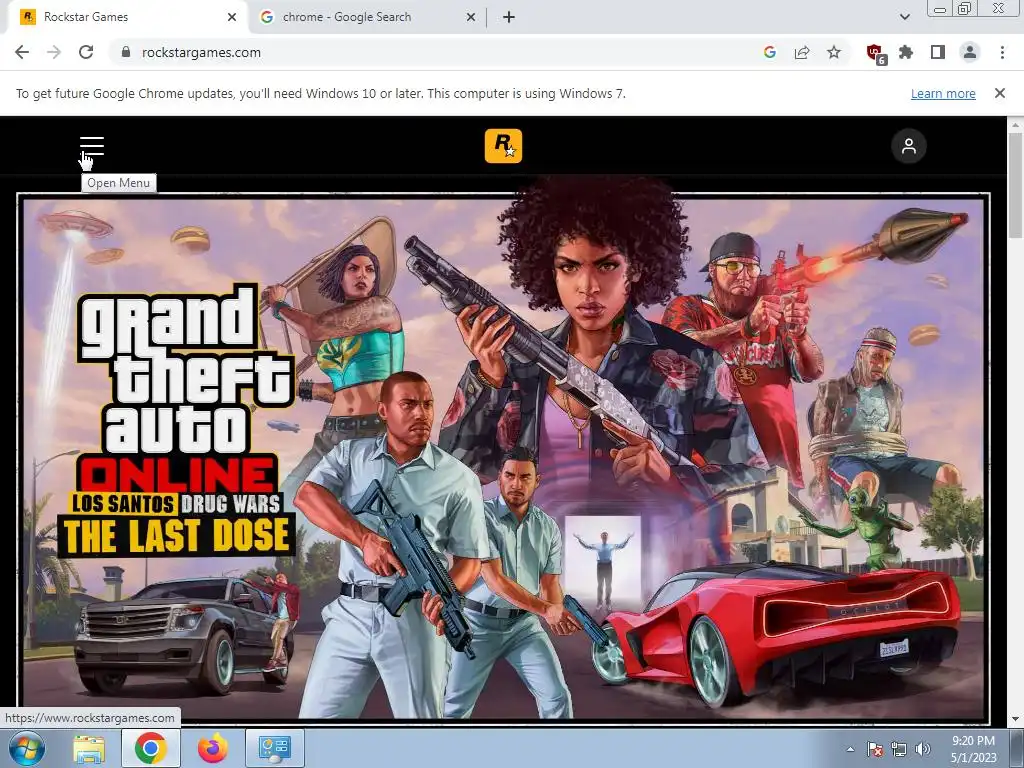Open the GTA Online Last Dose banner
Viewport: 1024px width, 768px height.
point(504,458)
